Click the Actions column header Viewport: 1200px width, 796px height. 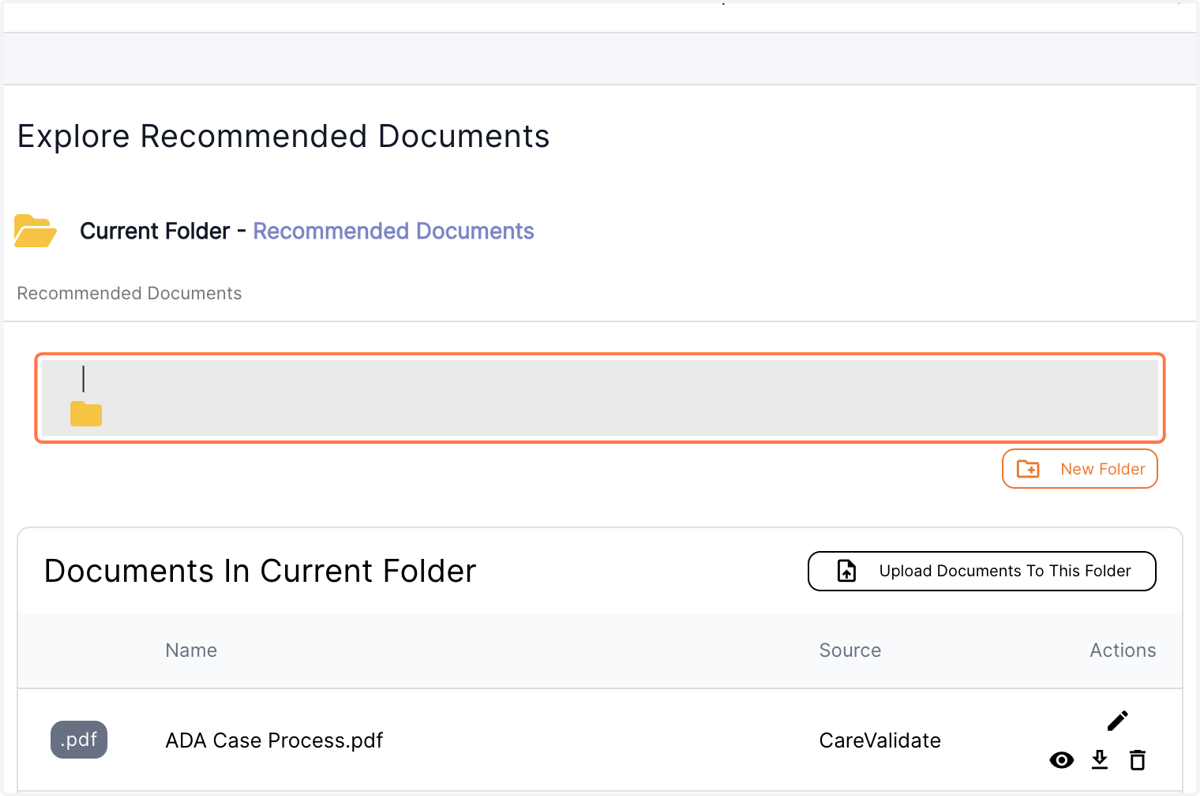(x=1123, y=650)
